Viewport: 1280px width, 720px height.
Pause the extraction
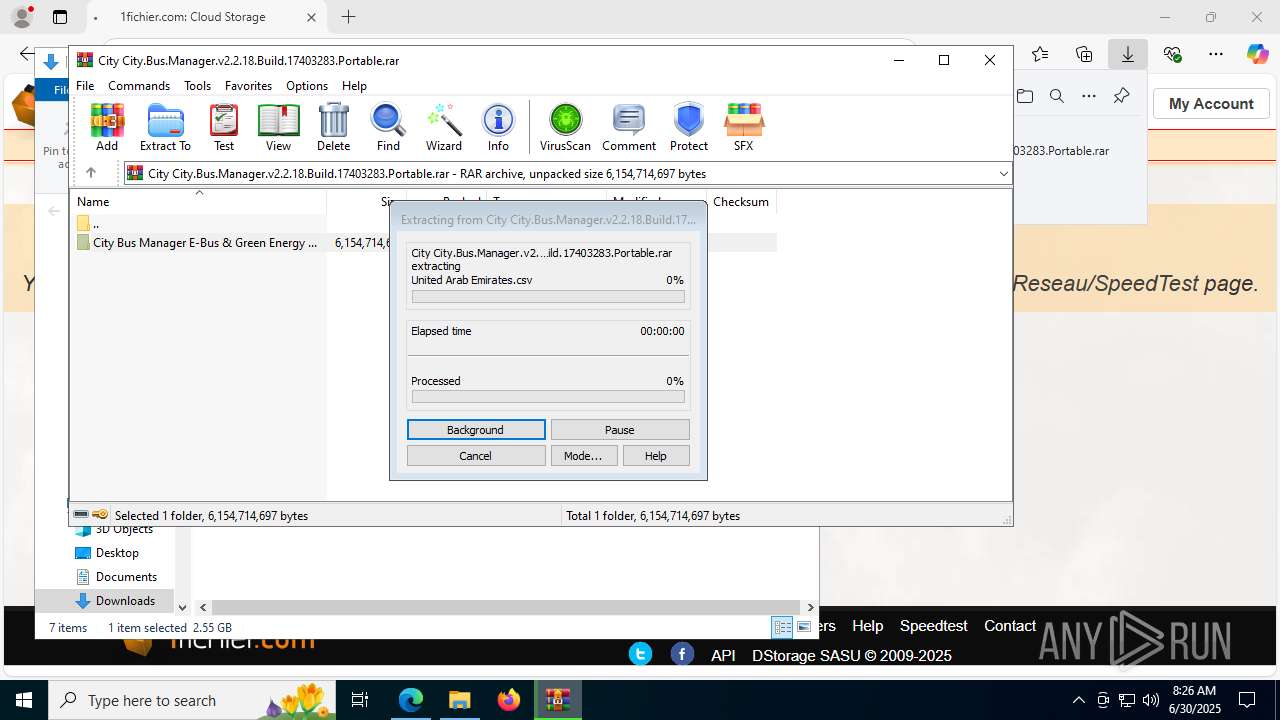pyautogui.click(x=620, y=430)
